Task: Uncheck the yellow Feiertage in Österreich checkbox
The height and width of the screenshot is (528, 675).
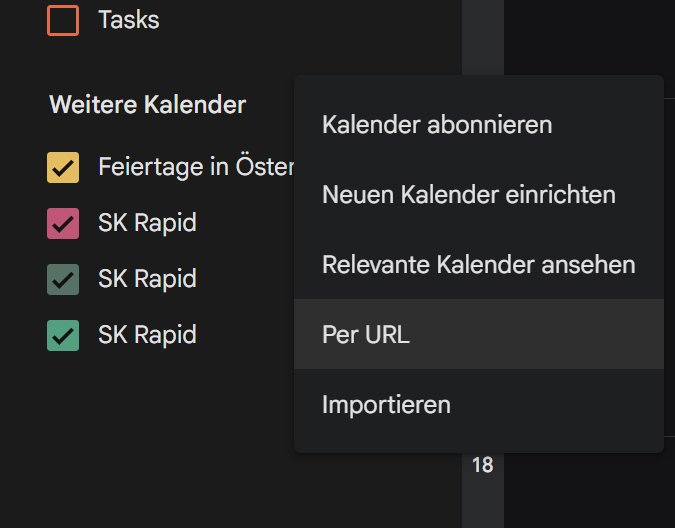Action: pos(63,167)
